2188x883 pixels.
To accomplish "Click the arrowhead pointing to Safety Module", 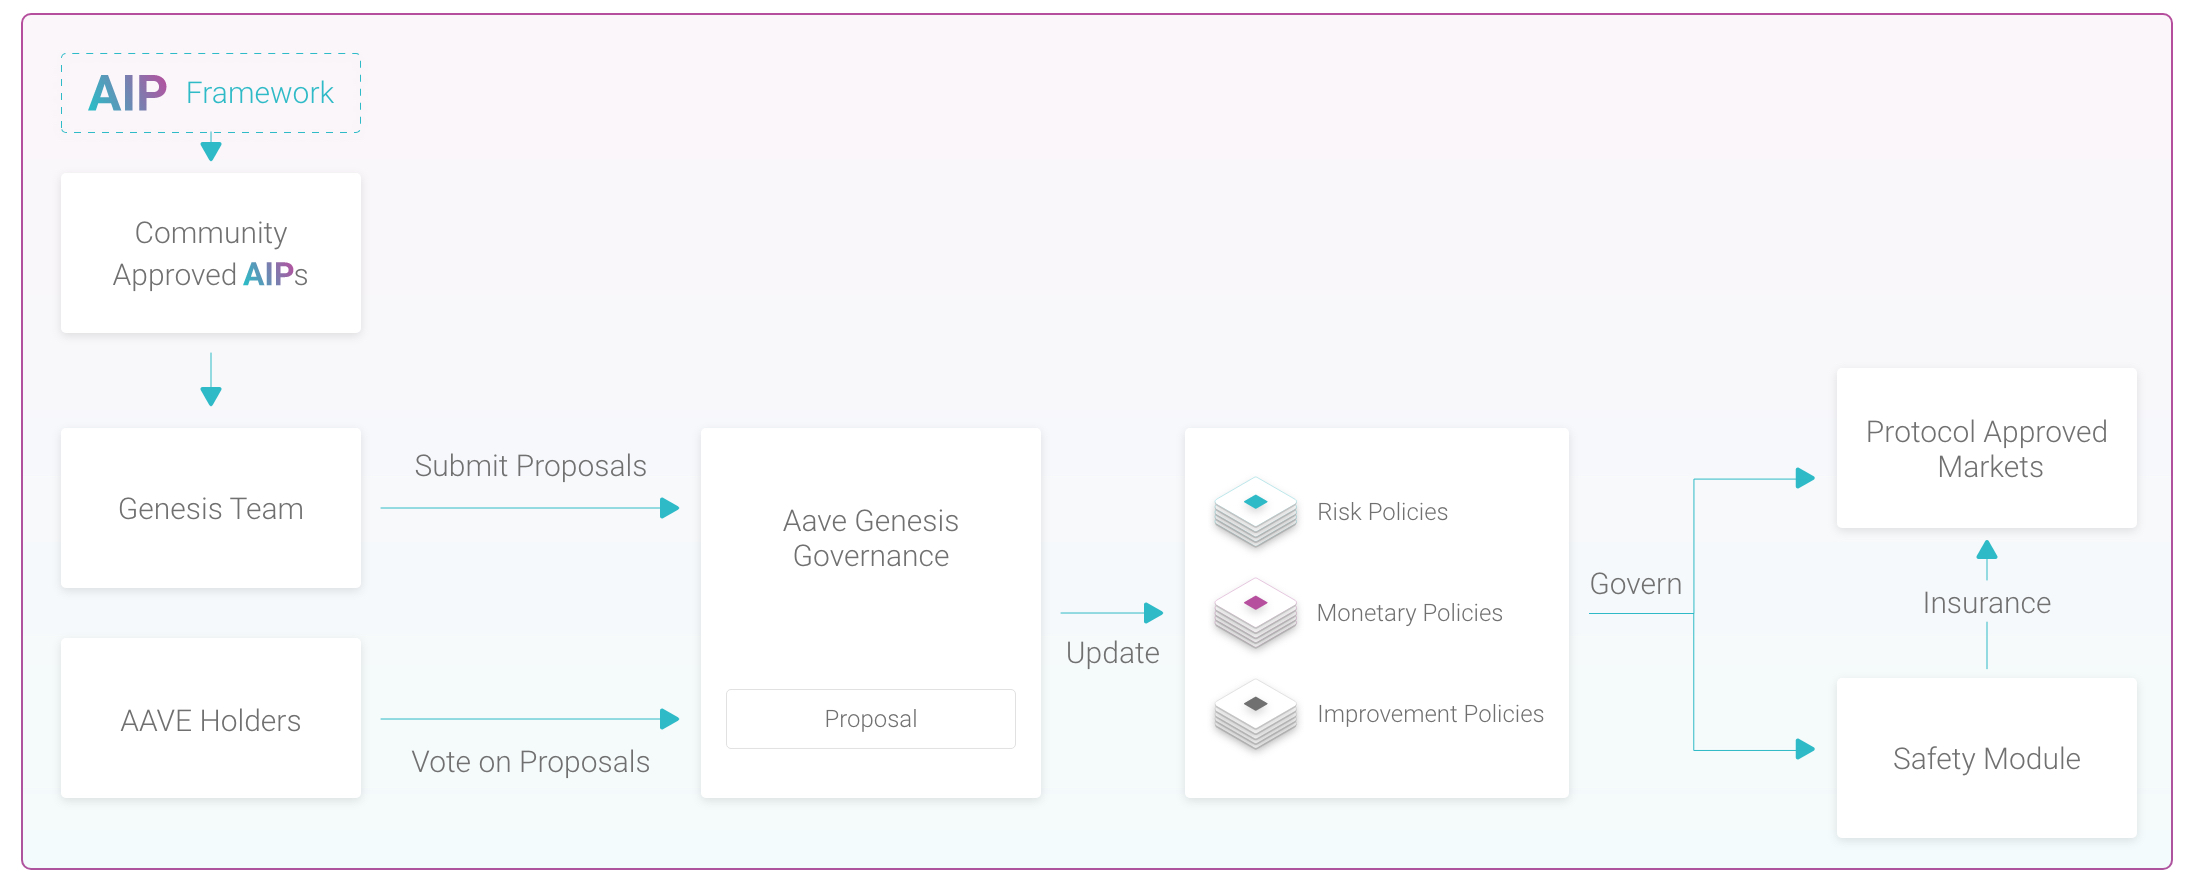I will point(1805,749).
